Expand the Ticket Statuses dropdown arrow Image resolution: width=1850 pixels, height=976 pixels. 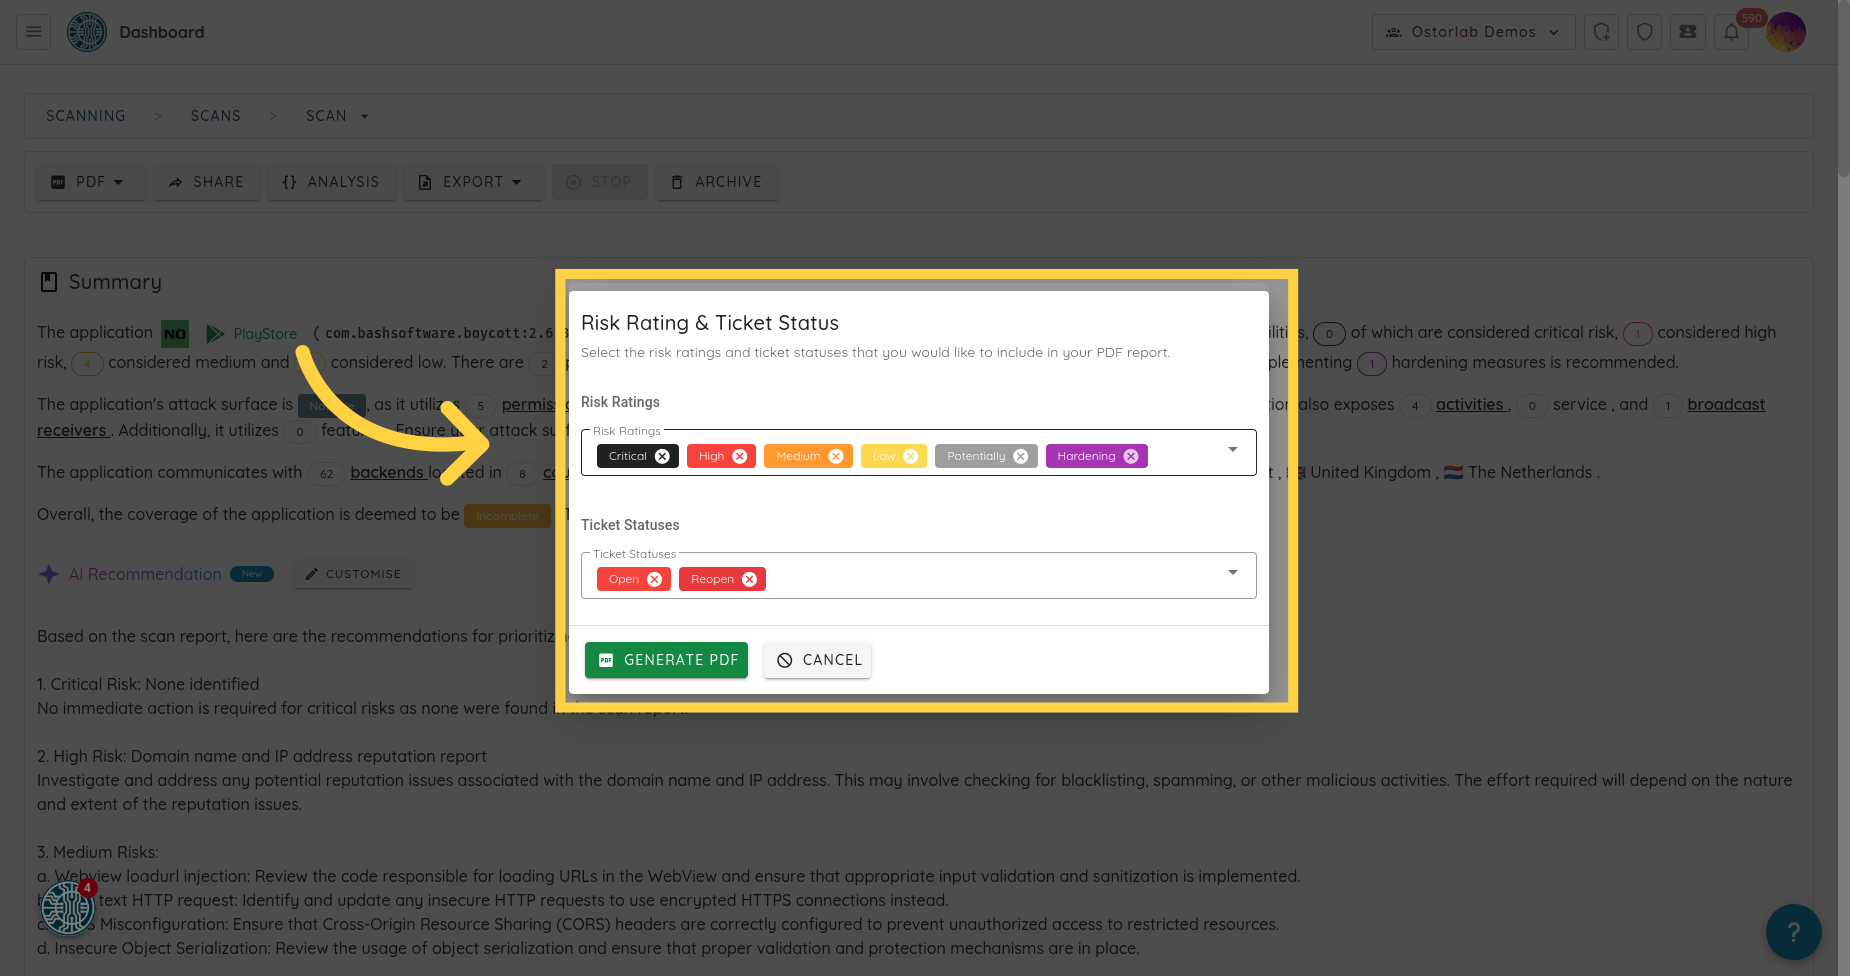coord(1232,573)
